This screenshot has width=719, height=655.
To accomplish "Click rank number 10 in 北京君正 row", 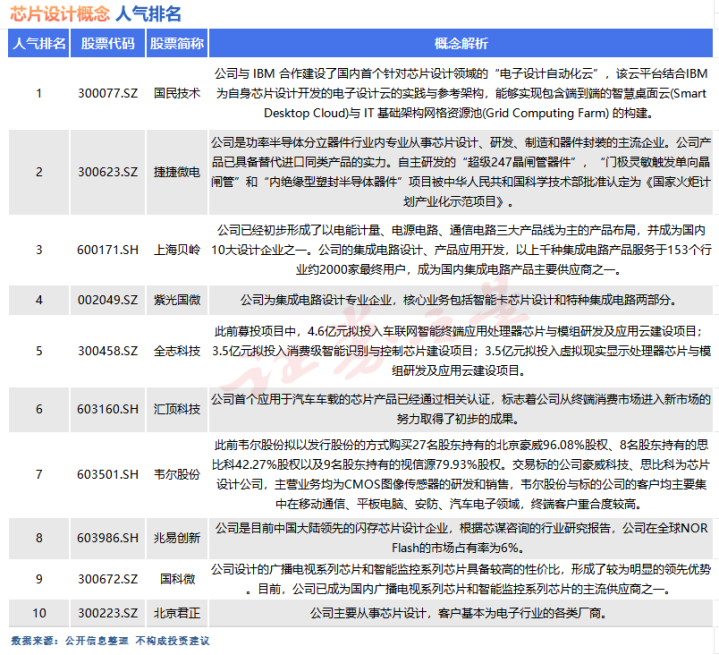I will (x=39, y=613).
